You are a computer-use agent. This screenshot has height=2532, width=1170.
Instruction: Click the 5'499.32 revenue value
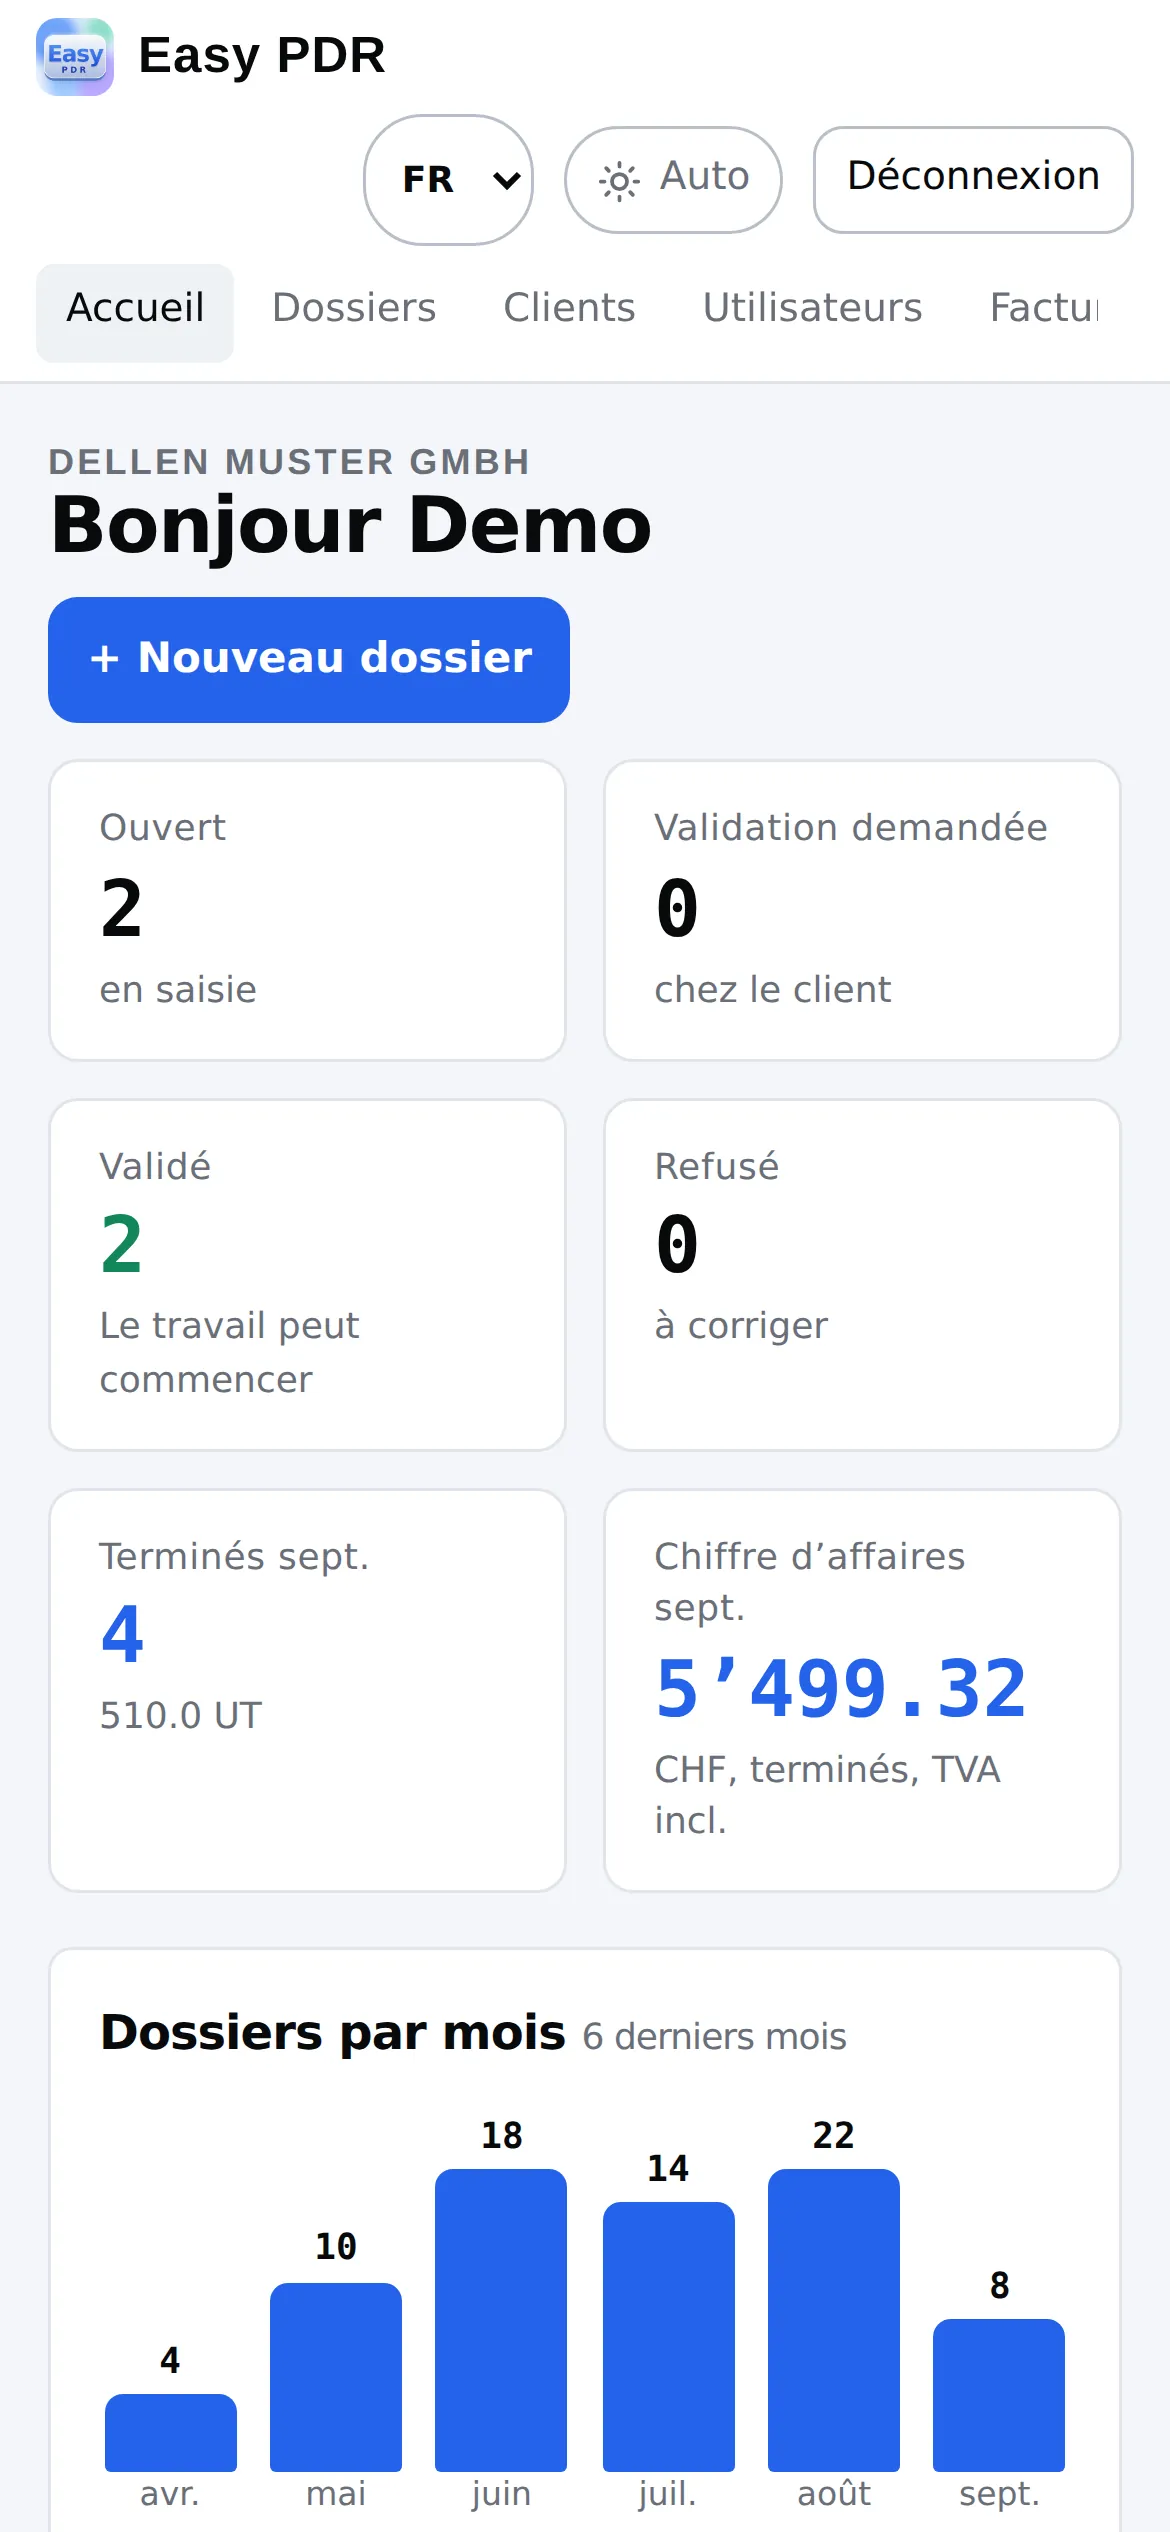tap(841, 1689)
